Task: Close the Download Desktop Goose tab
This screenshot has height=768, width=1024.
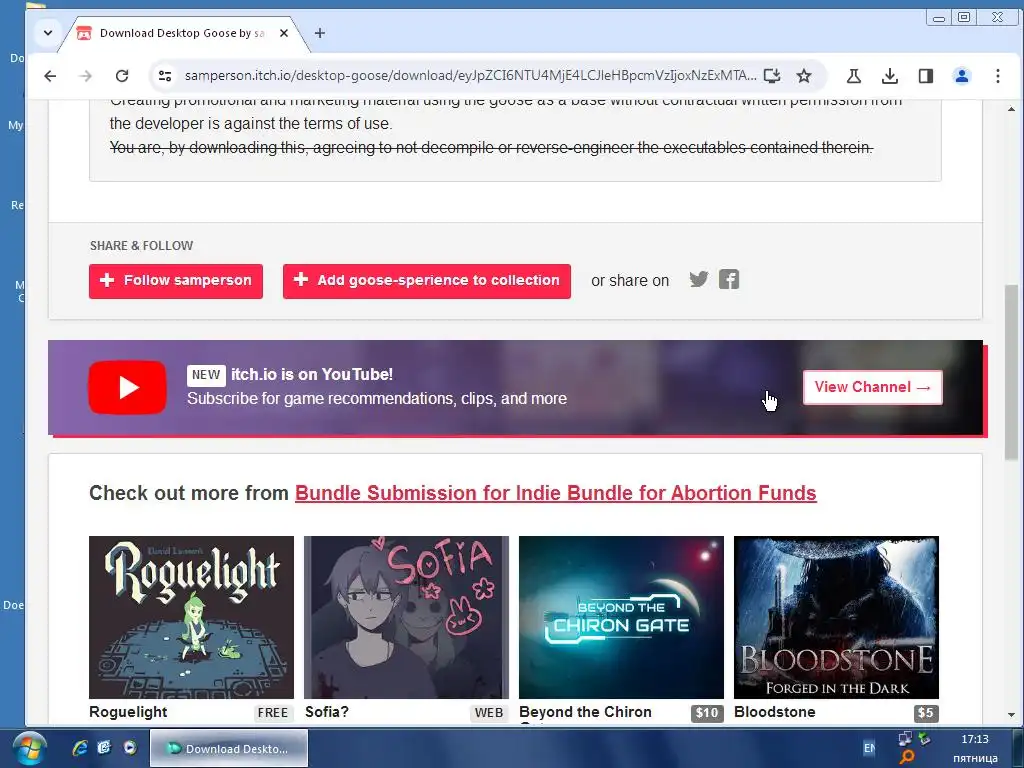Action: tap(283, 33)
